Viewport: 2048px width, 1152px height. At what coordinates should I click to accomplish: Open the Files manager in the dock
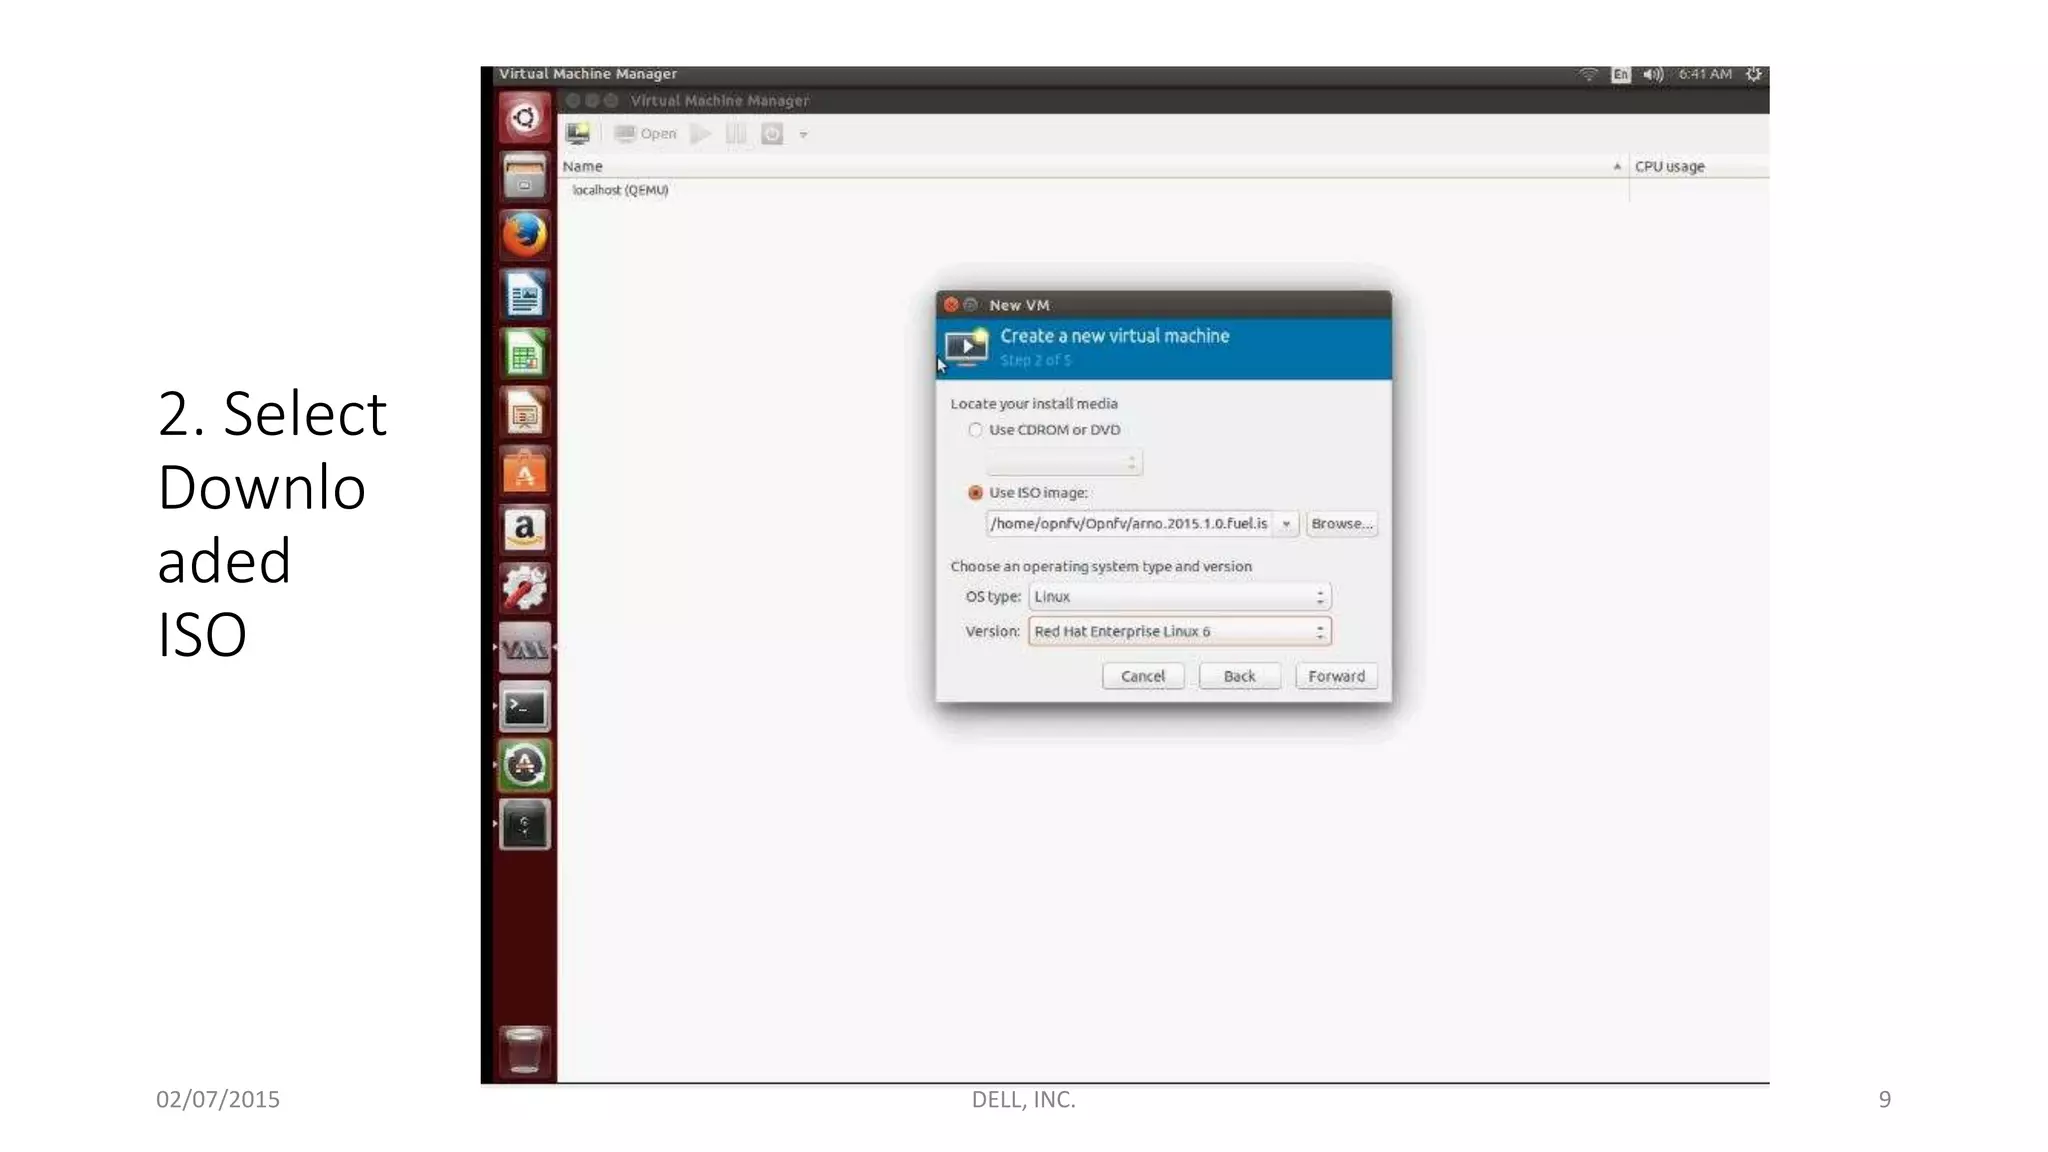pyautogui.click(x=524, y=177)
